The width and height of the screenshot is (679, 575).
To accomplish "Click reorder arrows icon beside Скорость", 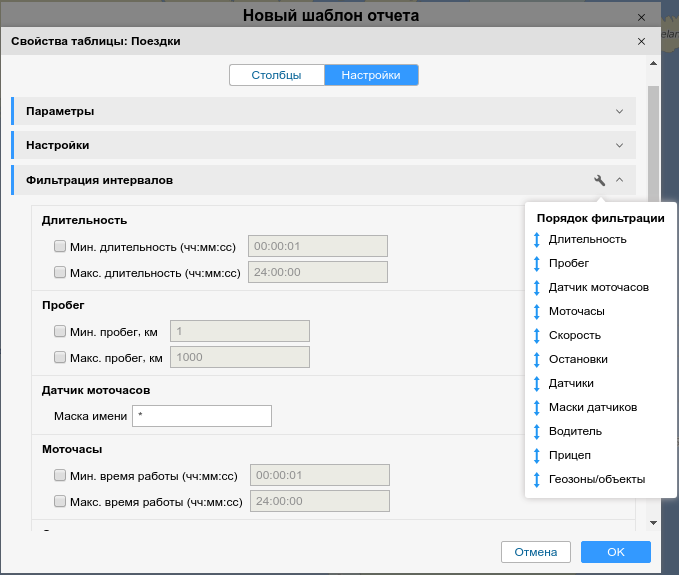I will 536,336.
